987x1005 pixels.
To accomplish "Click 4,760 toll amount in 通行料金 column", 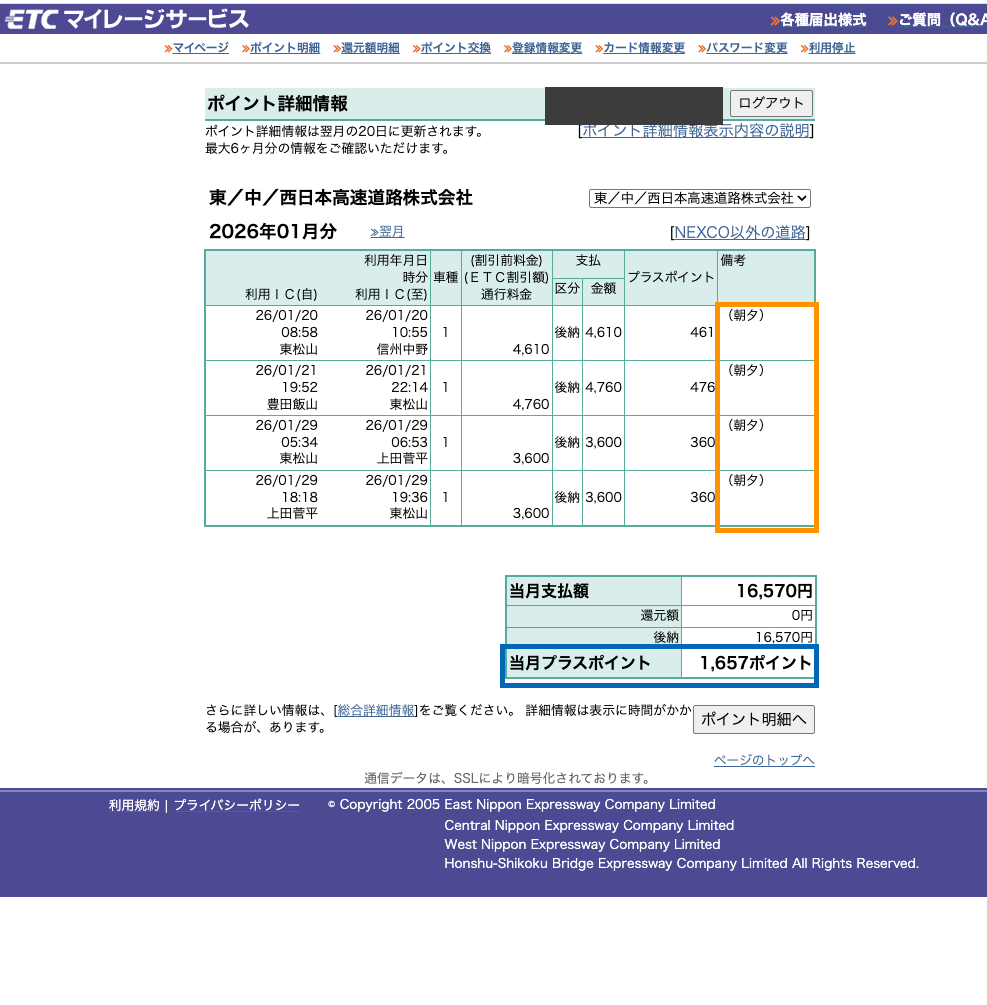I will pyautogui.click(x=531, y=404).
